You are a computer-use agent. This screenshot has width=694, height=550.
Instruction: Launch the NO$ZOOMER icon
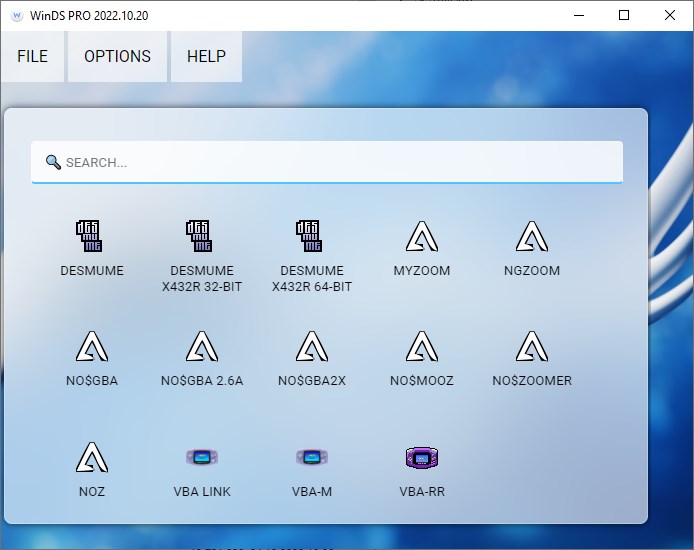click(x=532, y=346)
